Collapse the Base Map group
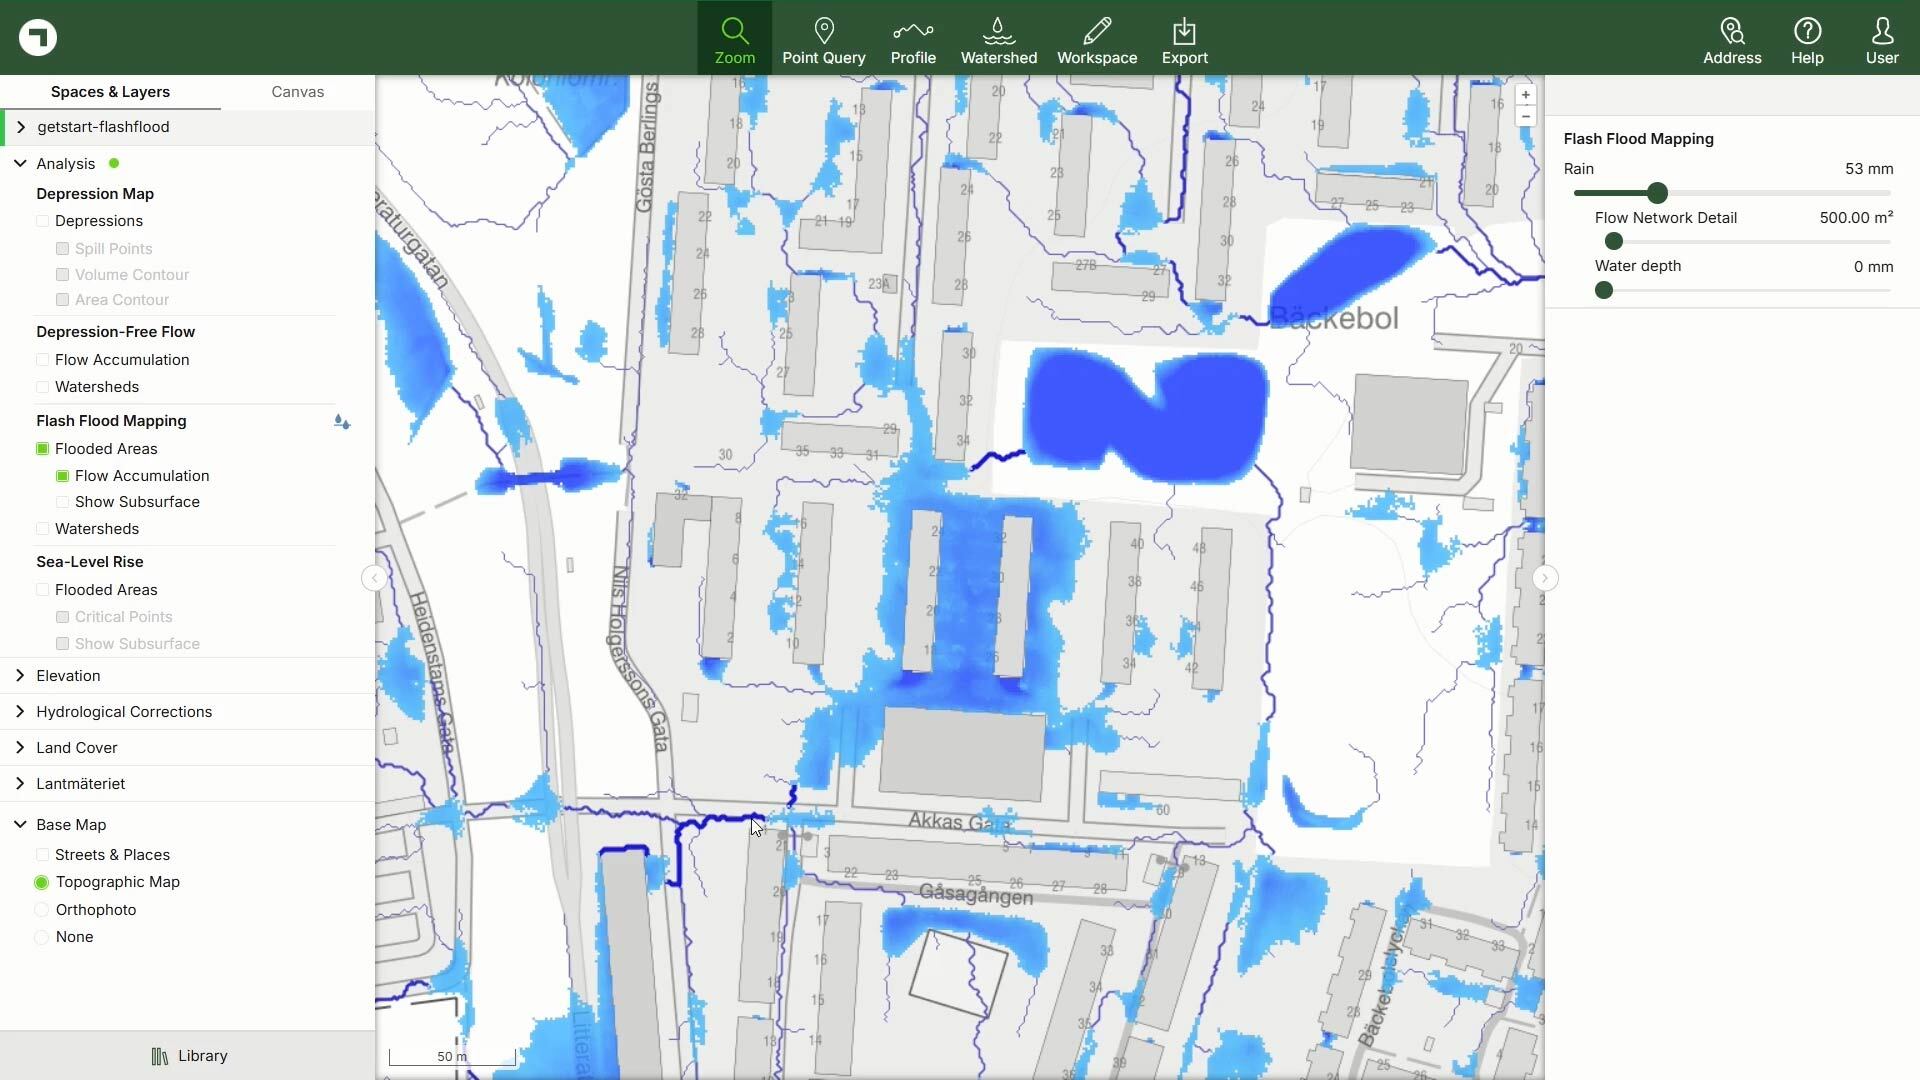The image size is (1920, 1080). 20,825
